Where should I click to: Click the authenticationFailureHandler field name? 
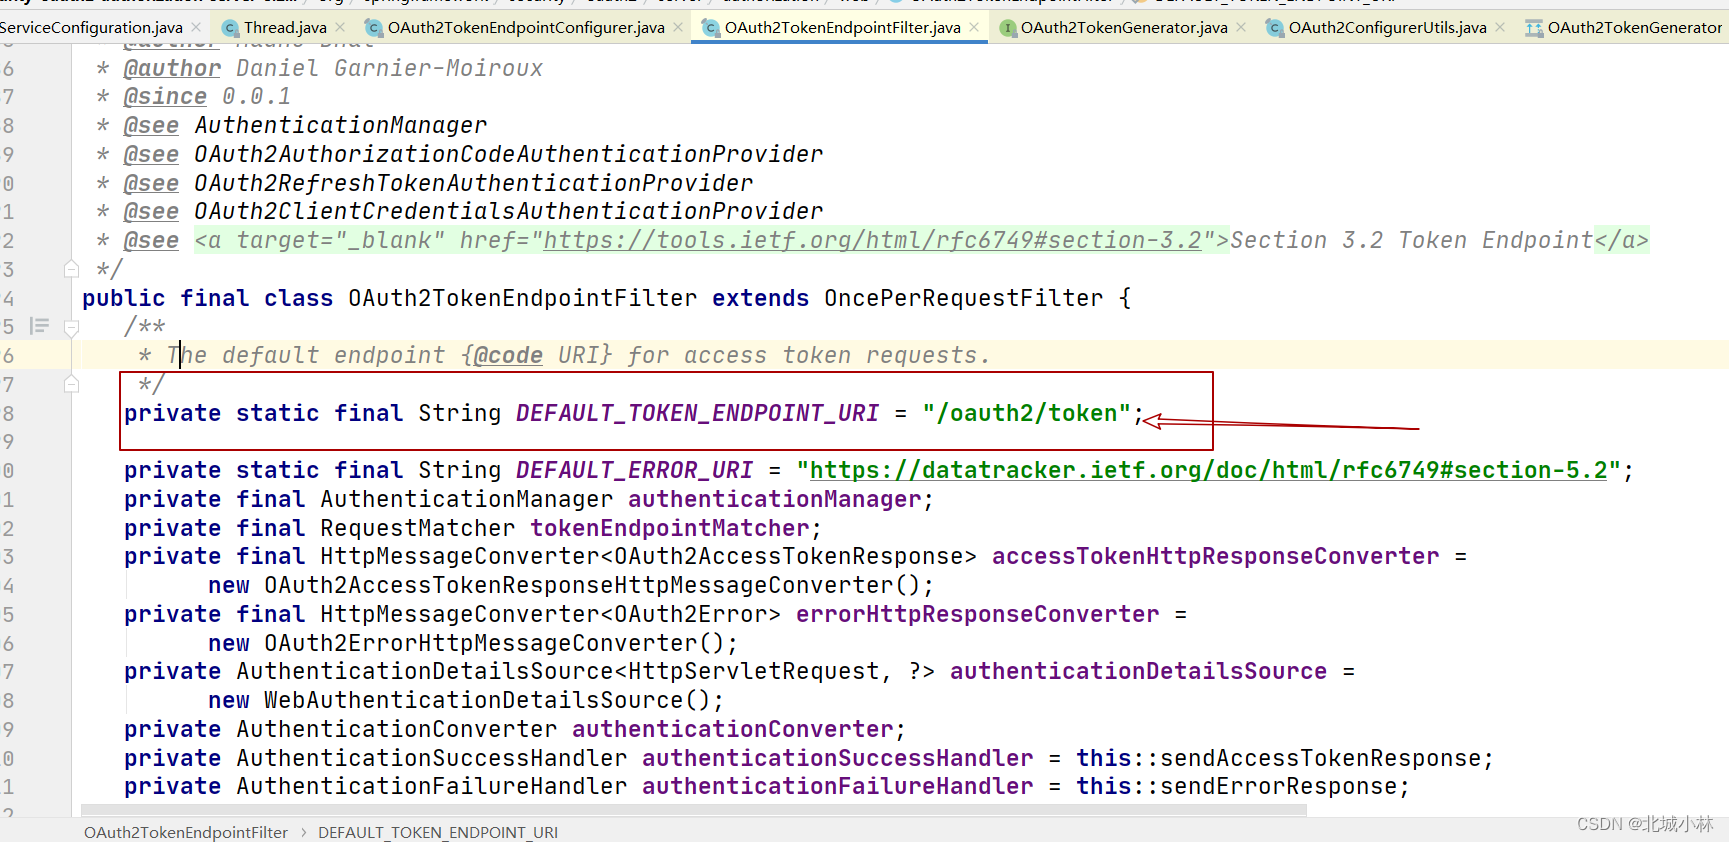pyautogui.click(x=838, y=787)
